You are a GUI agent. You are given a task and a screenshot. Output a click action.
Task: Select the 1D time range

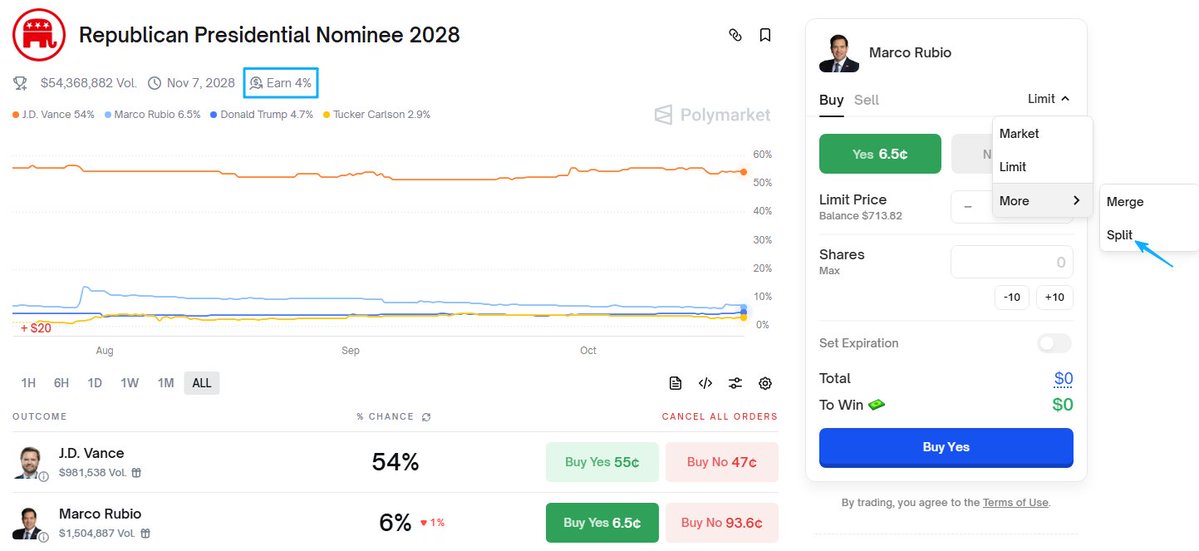click(x=95, y=383)
